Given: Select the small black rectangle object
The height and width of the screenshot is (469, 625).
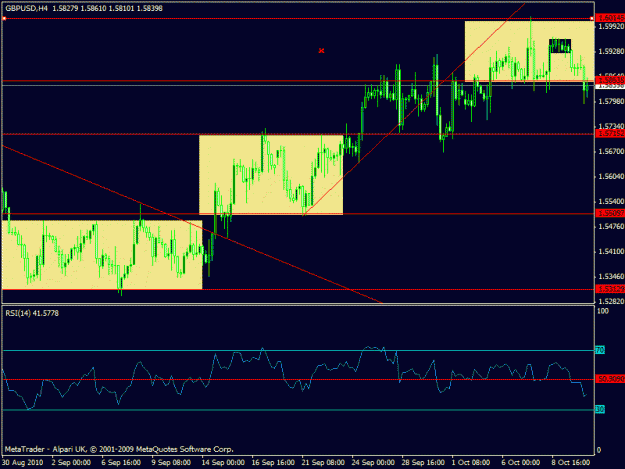Looking at the screenshot, I should pos(560,46).
